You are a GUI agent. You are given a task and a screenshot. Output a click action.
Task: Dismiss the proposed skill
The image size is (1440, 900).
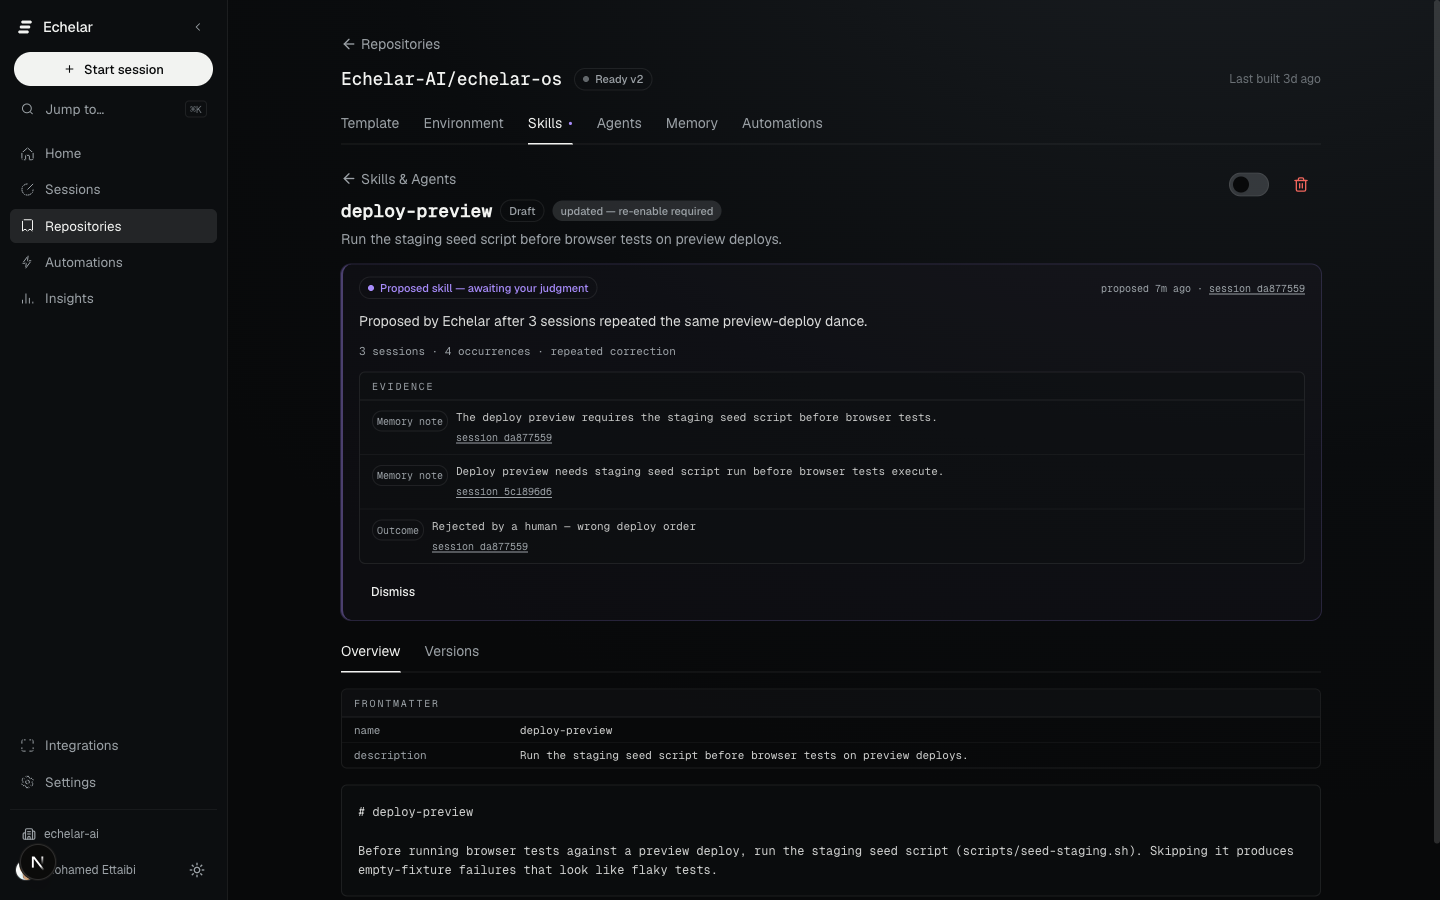393,592
